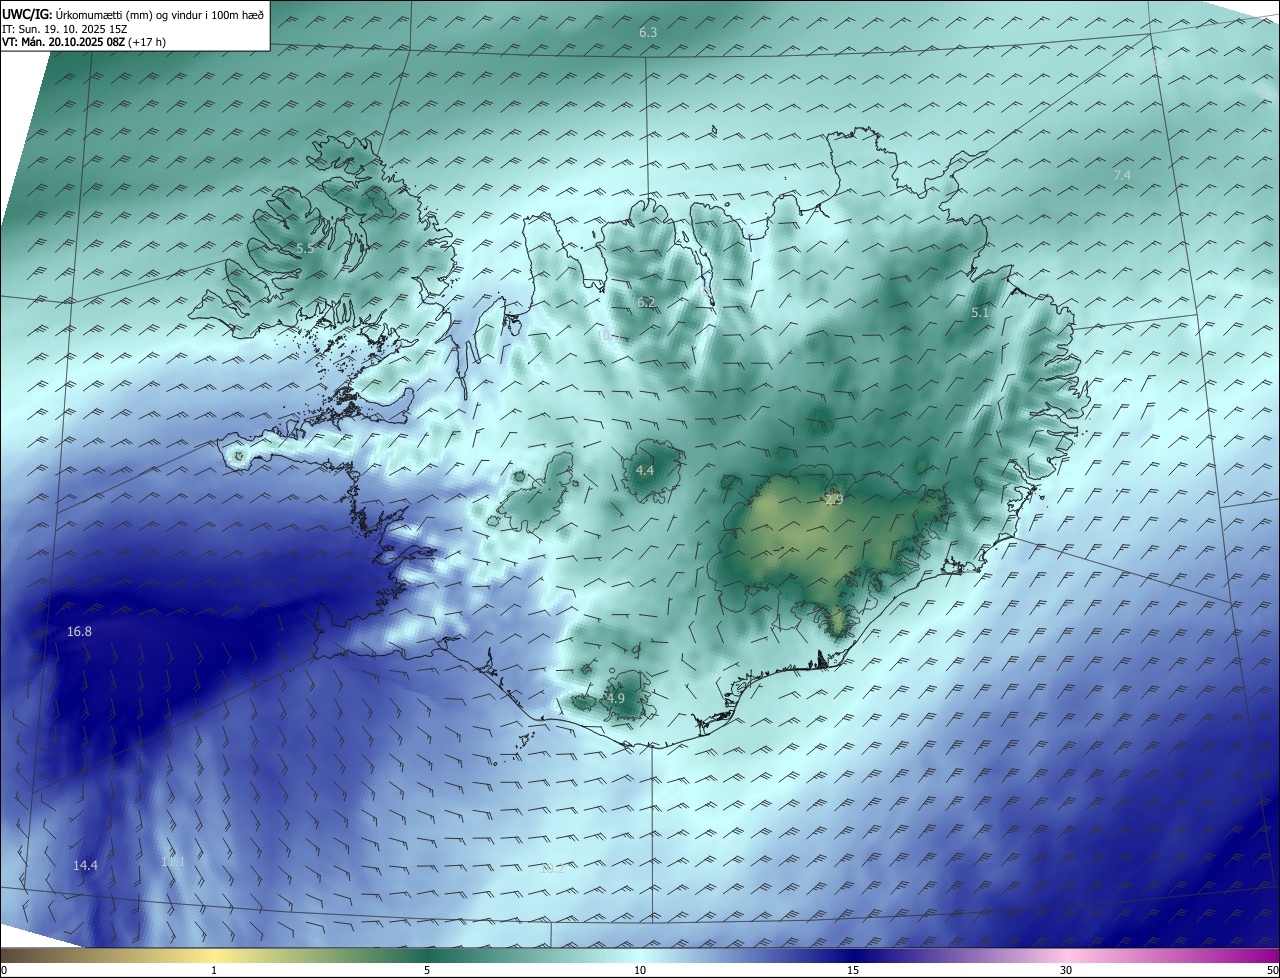Viewport: 1280px width, 978px height.
Task: Click the 6.2 value in north Iceland
Action: tap(646, 302)
